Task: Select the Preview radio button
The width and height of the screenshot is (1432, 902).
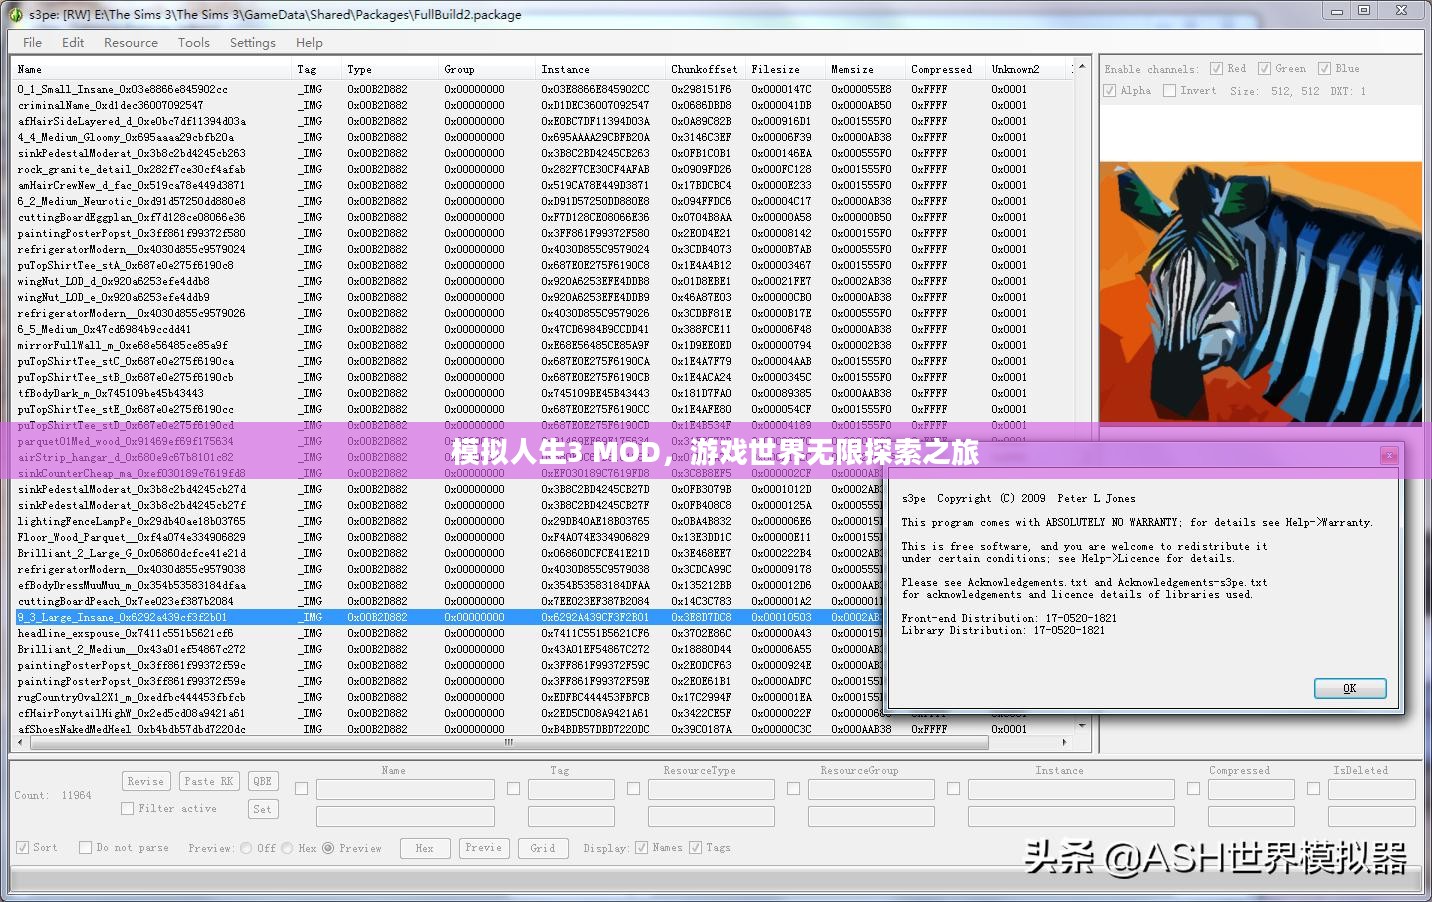Action: [328, 848]
